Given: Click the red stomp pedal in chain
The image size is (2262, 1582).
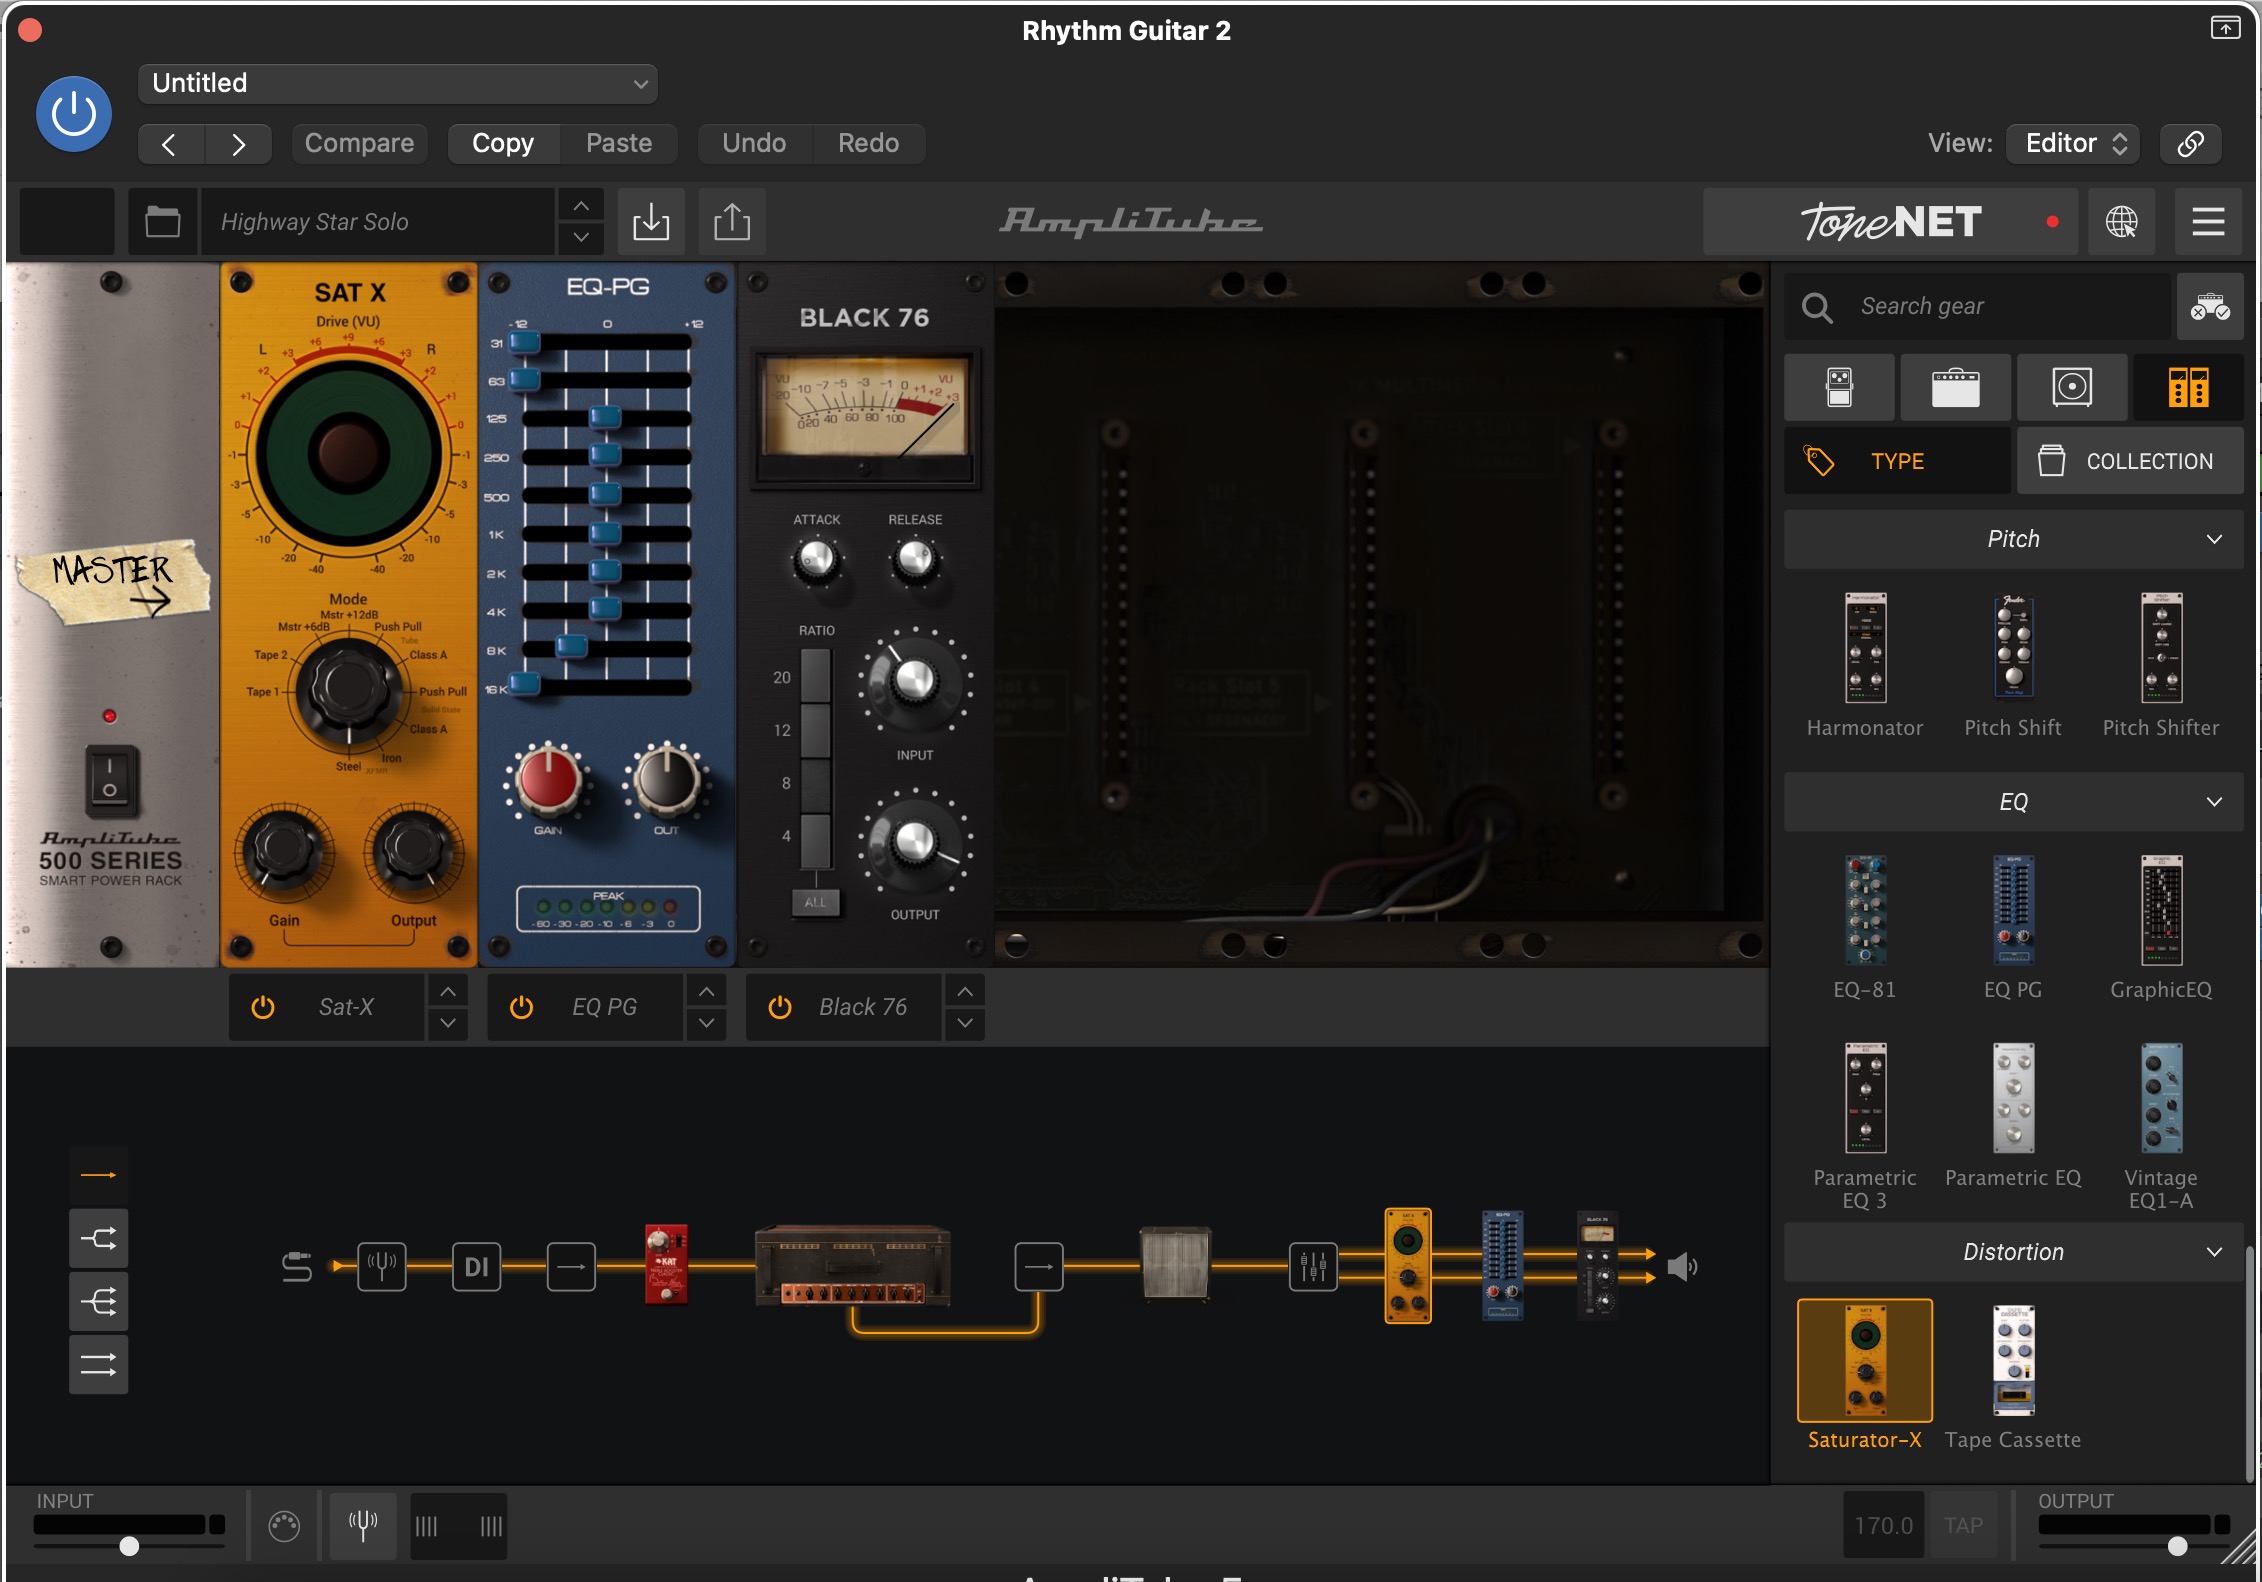Looking at the screenshot, I should pos(667,1264).
